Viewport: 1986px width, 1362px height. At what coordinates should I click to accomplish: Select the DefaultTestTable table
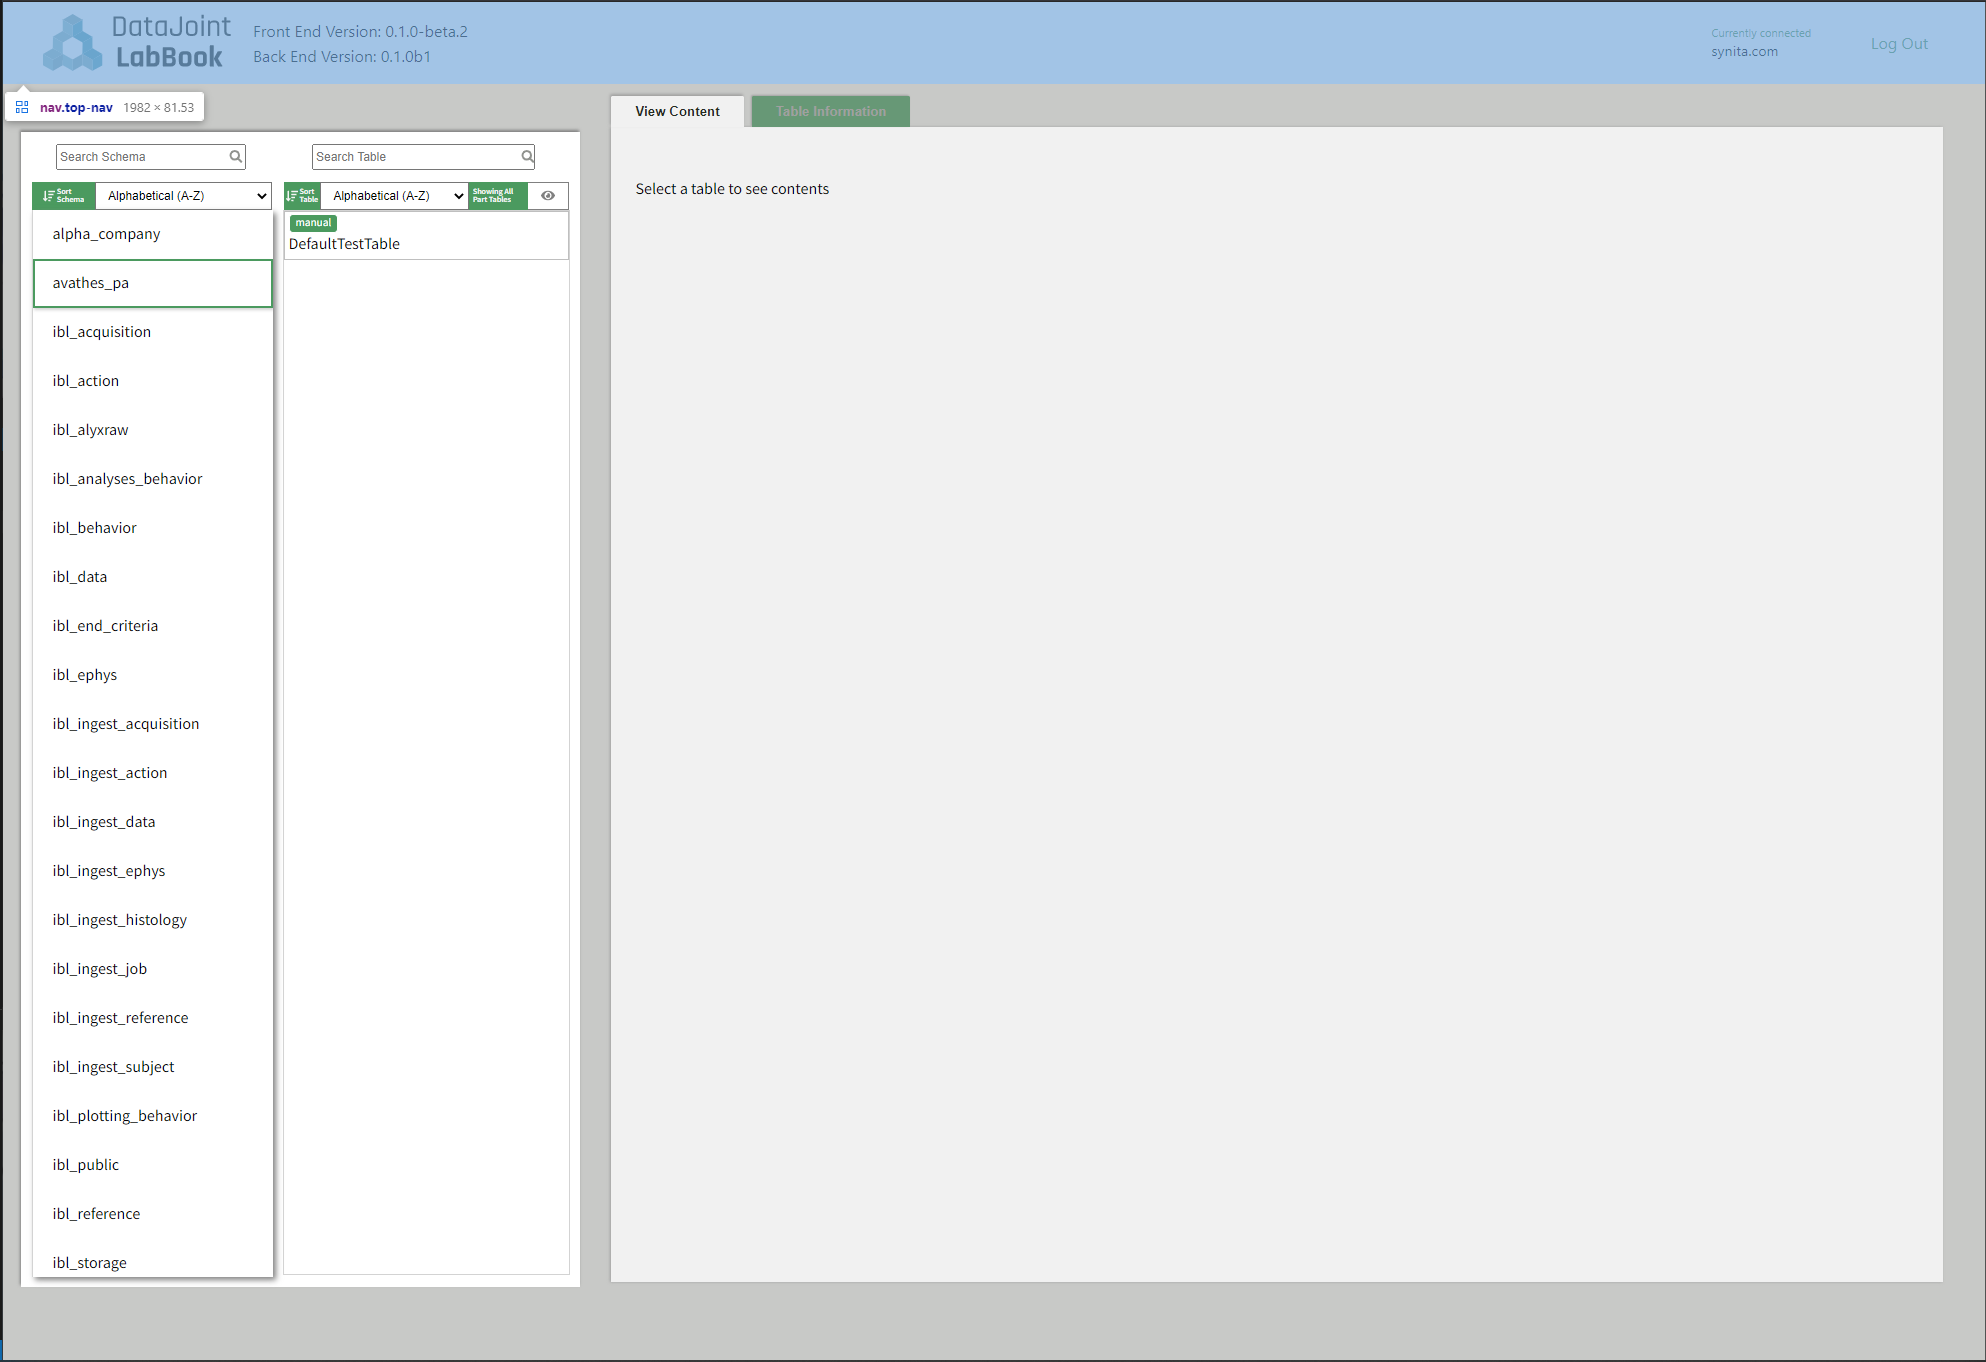tap(427, 236)
